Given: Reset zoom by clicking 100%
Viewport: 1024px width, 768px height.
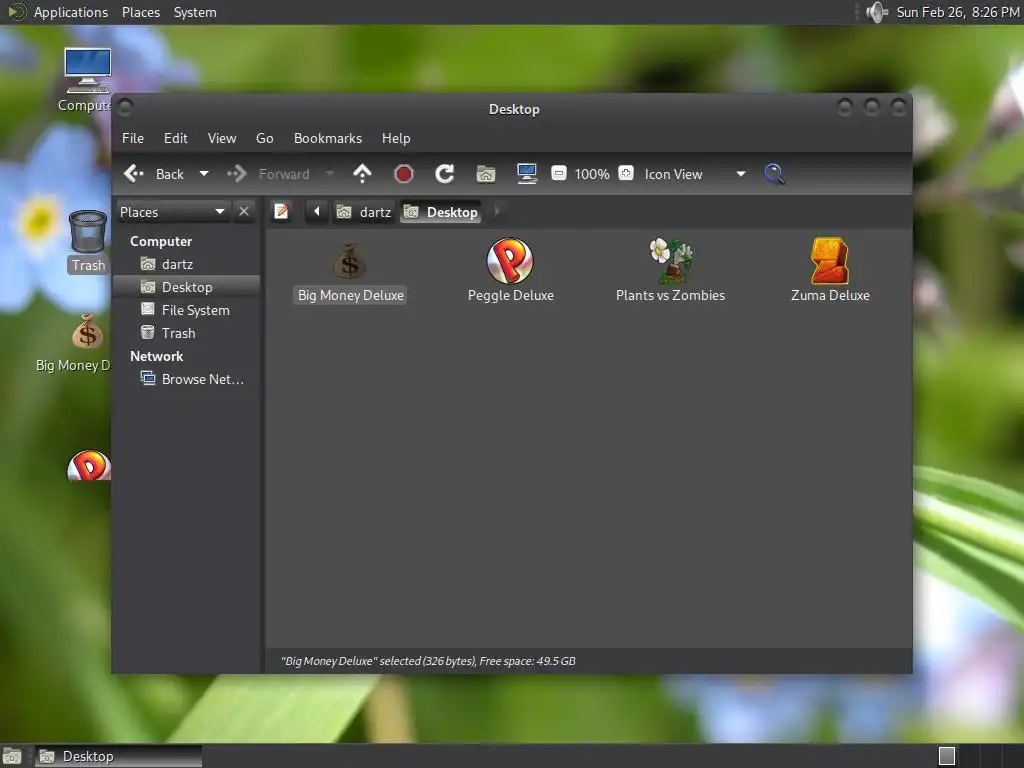Looking at the screenshot, I should coord(592,174).
